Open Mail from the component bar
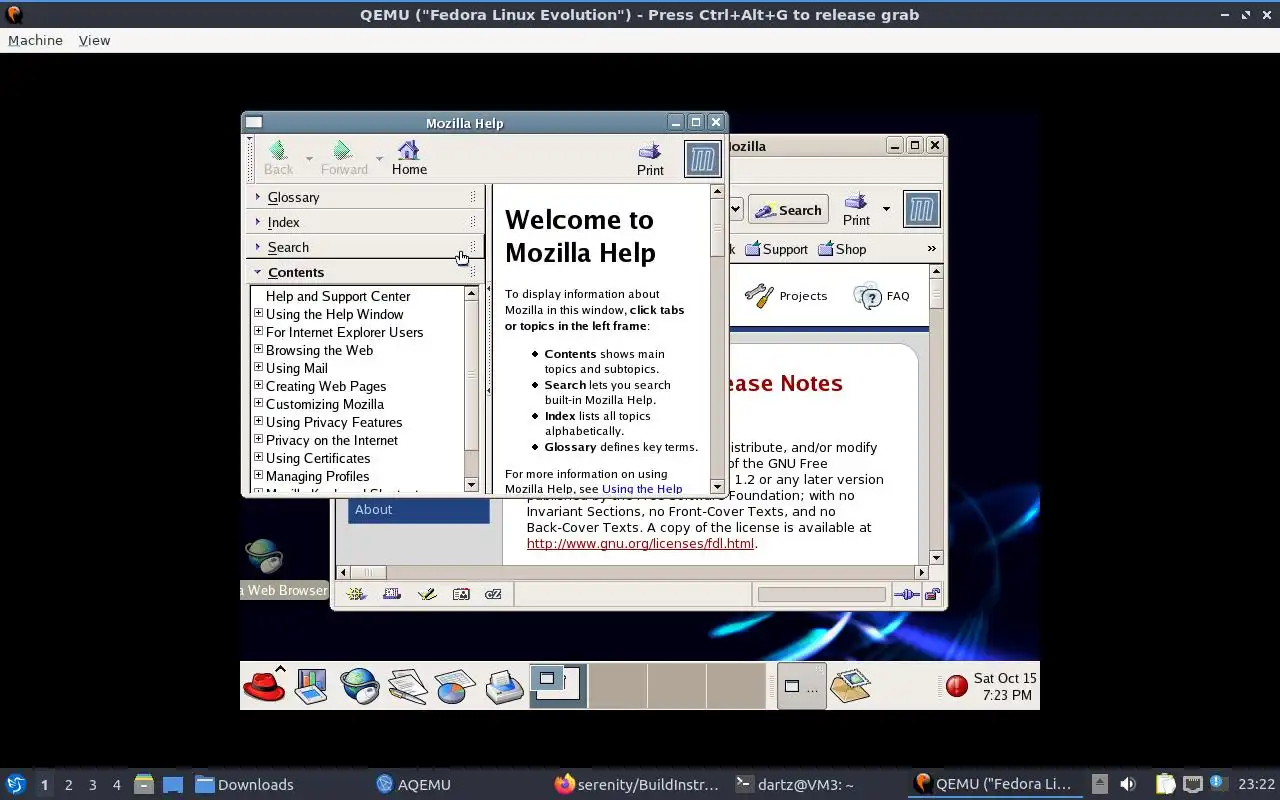The image size is (1280, 800). (392, 594)
